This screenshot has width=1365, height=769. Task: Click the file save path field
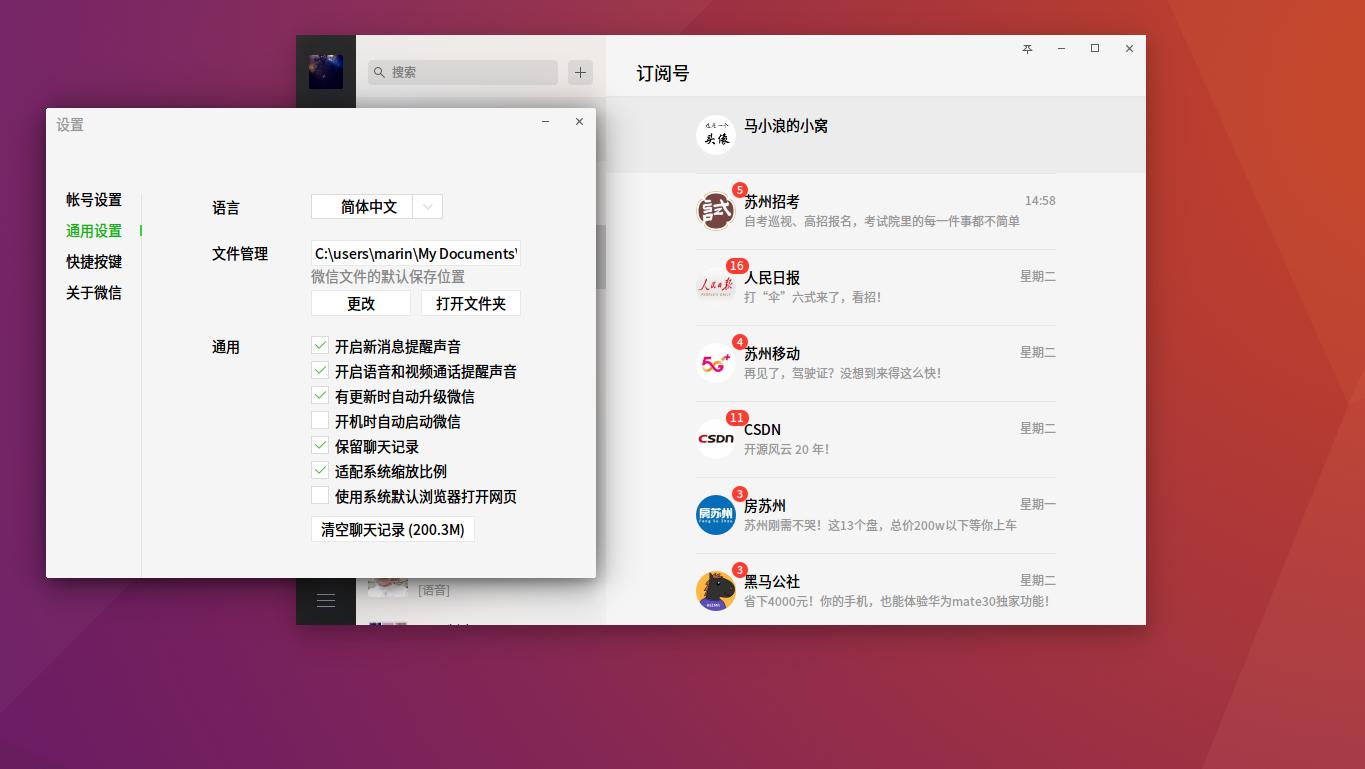pos(416,254)
